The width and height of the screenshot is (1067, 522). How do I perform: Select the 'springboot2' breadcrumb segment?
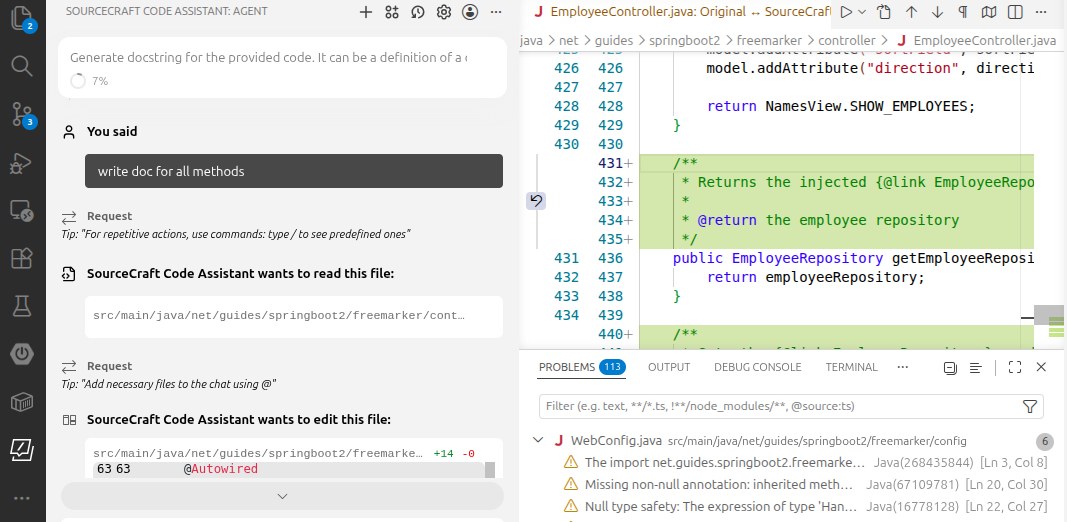pyautogui.click(x=687, y=40)
